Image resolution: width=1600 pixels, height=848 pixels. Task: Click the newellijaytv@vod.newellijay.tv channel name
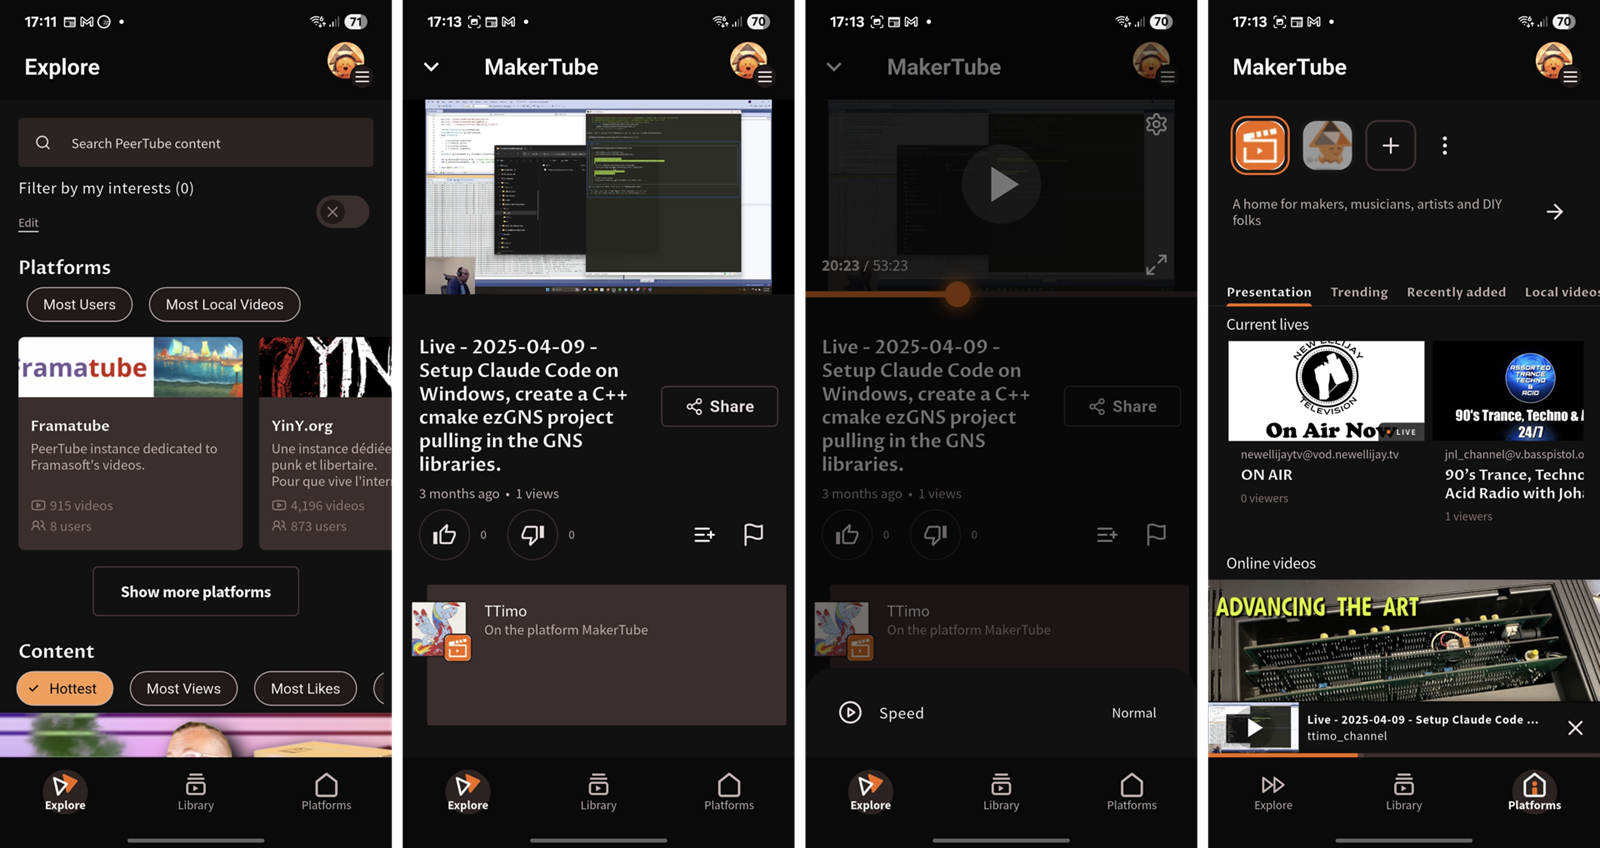[x=1320, y=454]
